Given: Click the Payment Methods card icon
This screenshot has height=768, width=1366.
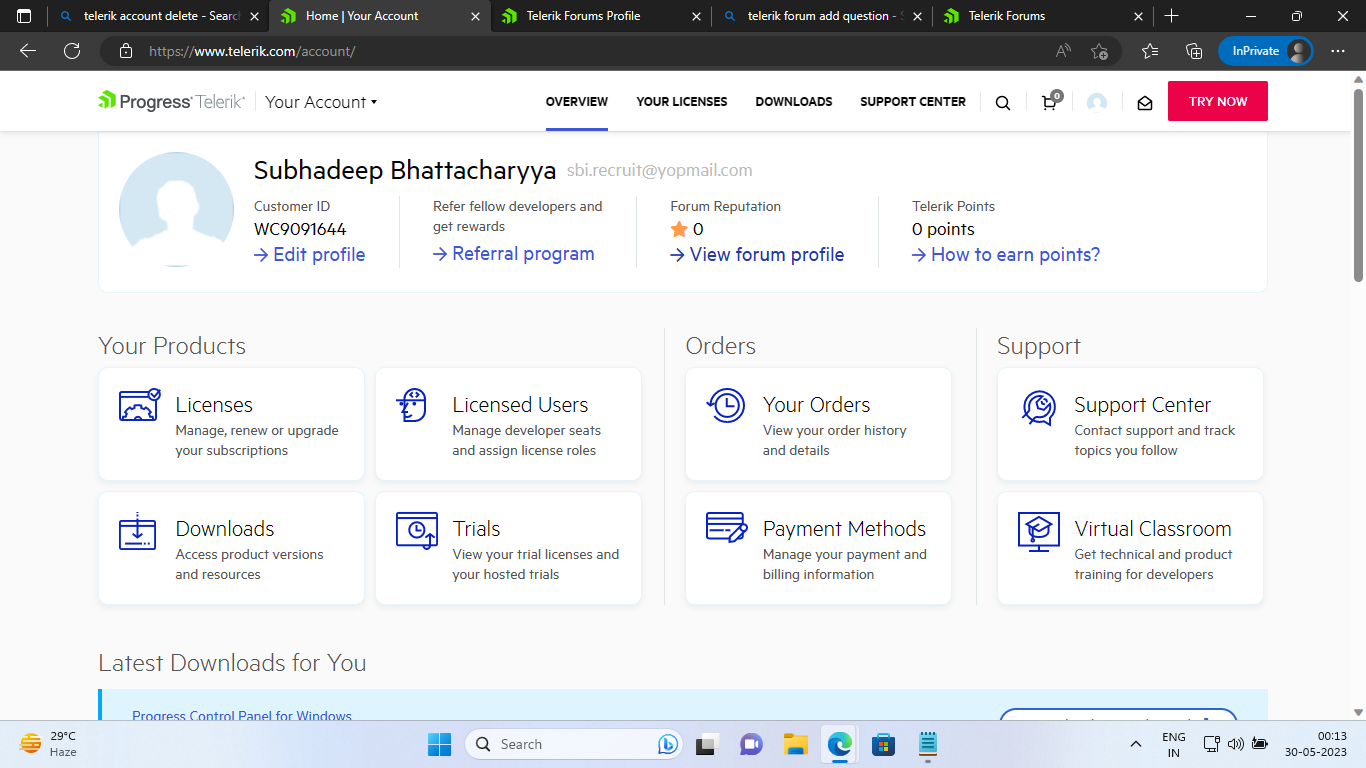Looking at the screenshot, I should point(727,527).
